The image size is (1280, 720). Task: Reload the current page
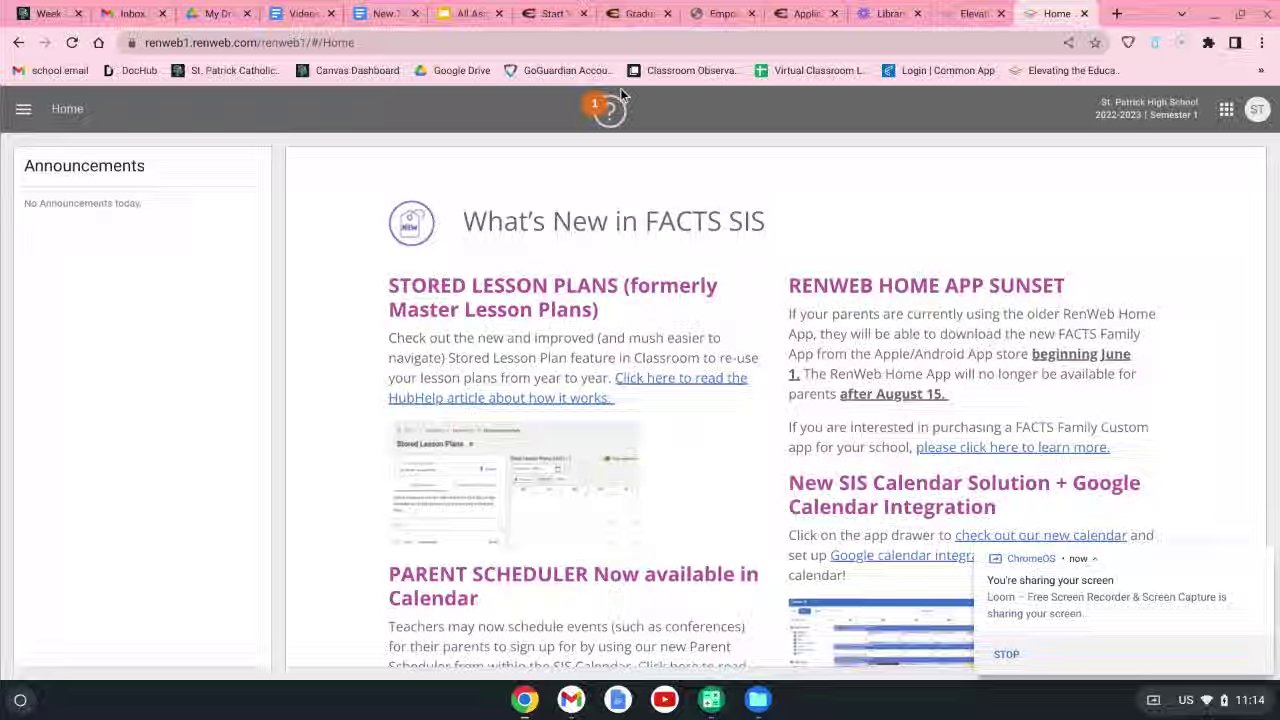pos(72,43)
